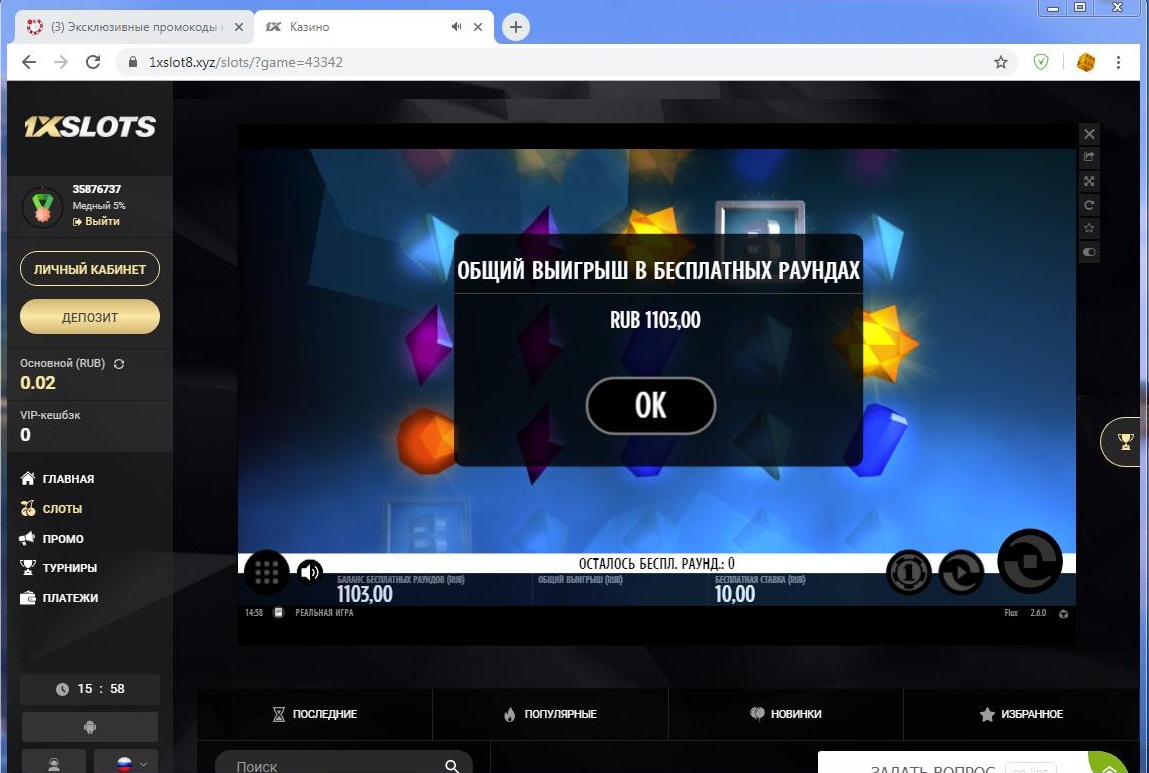The image size is (1149, 773).
Task: Mute the Казино tab audio icon
Action: coord(456,27)
